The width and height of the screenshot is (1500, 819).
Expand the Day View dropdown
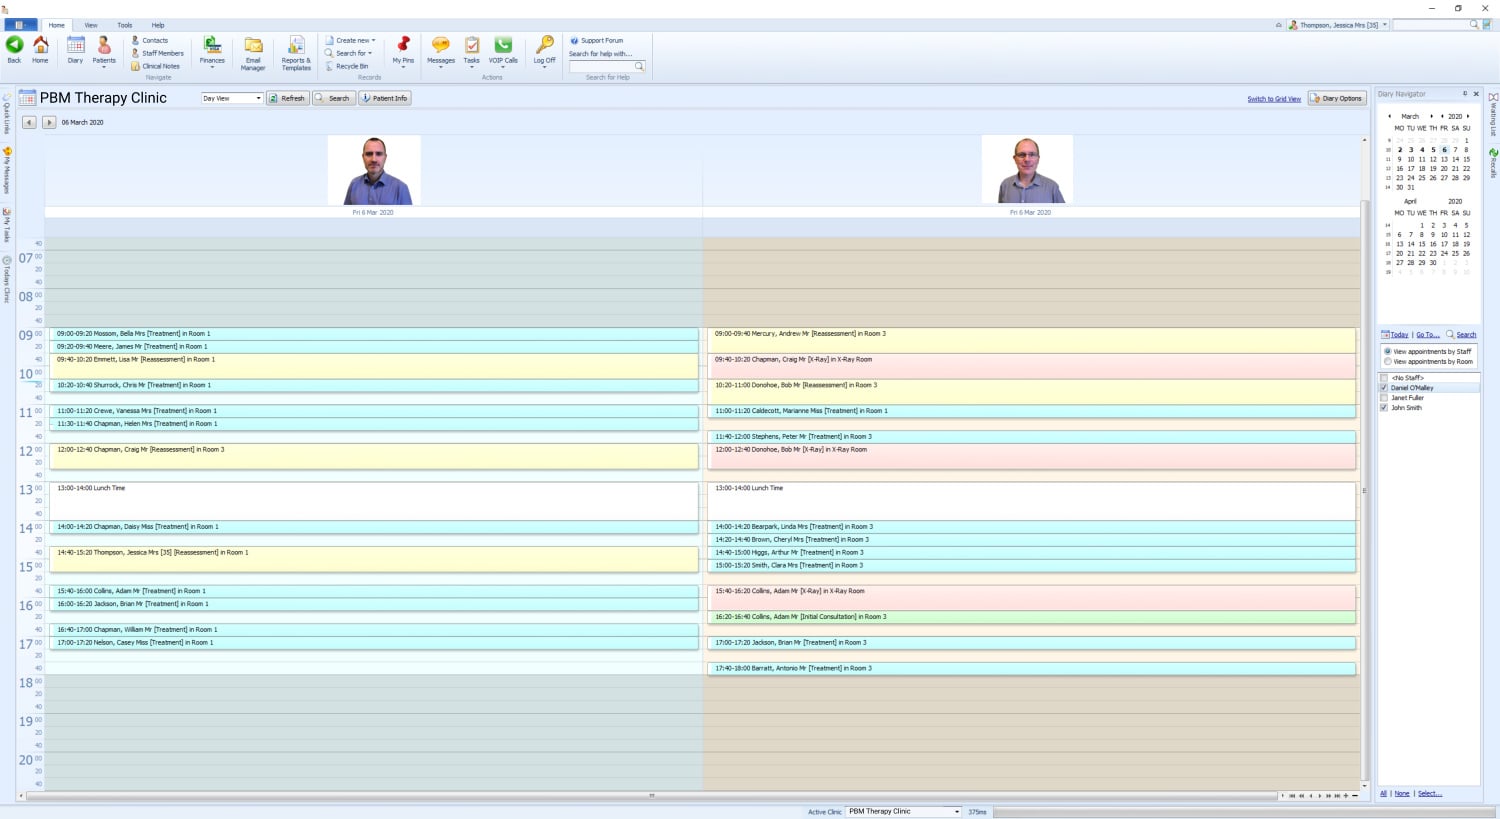click(x=258, y=99)
